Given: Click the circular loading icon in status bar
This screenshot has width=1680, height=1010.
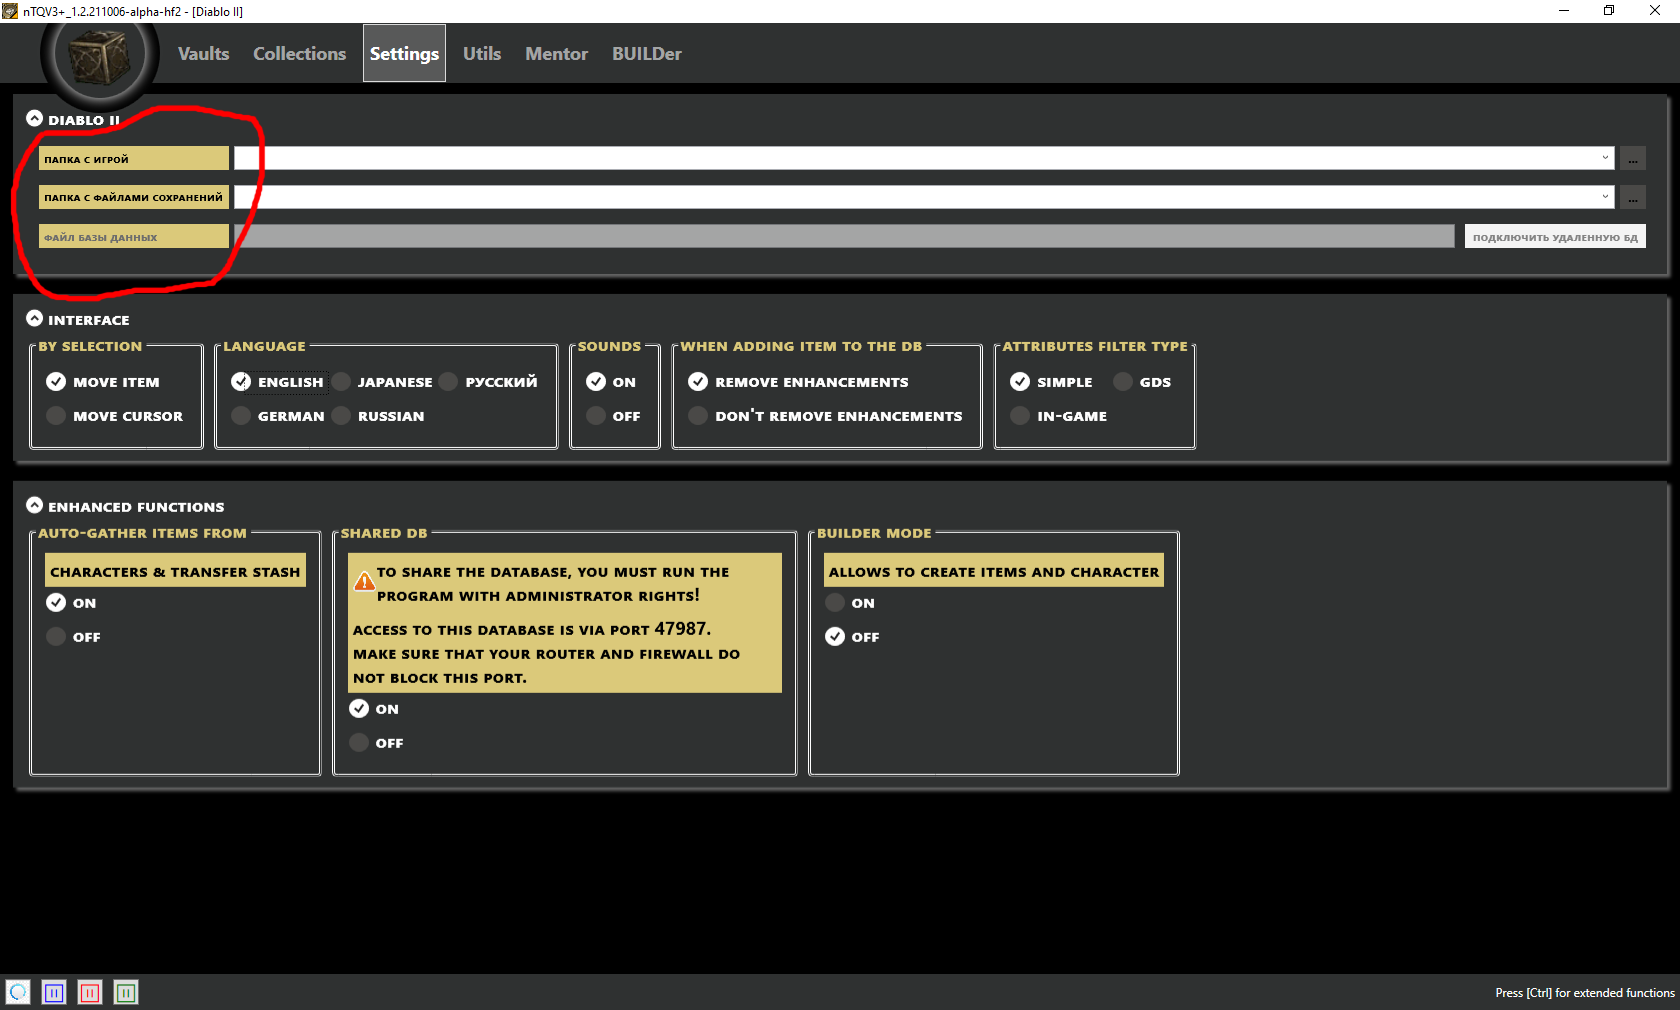Looking at the screenshot, I should [x=18, y=992].
